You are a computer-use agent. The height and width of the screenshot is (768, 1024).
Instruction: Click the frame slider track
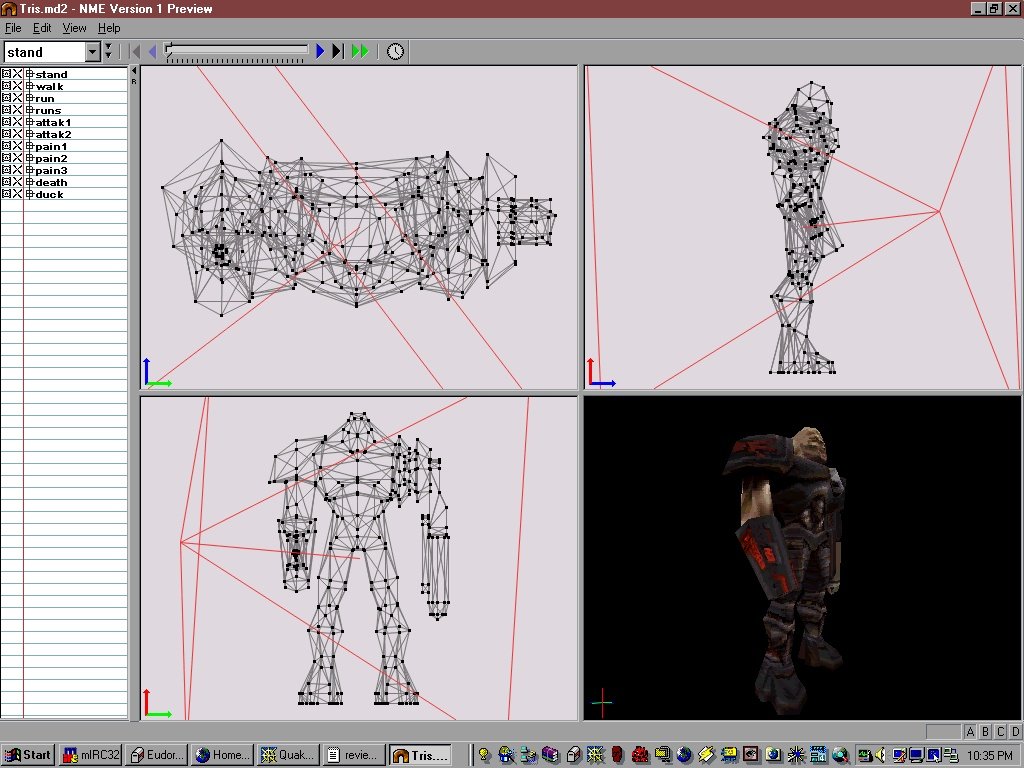pos(236,50)
